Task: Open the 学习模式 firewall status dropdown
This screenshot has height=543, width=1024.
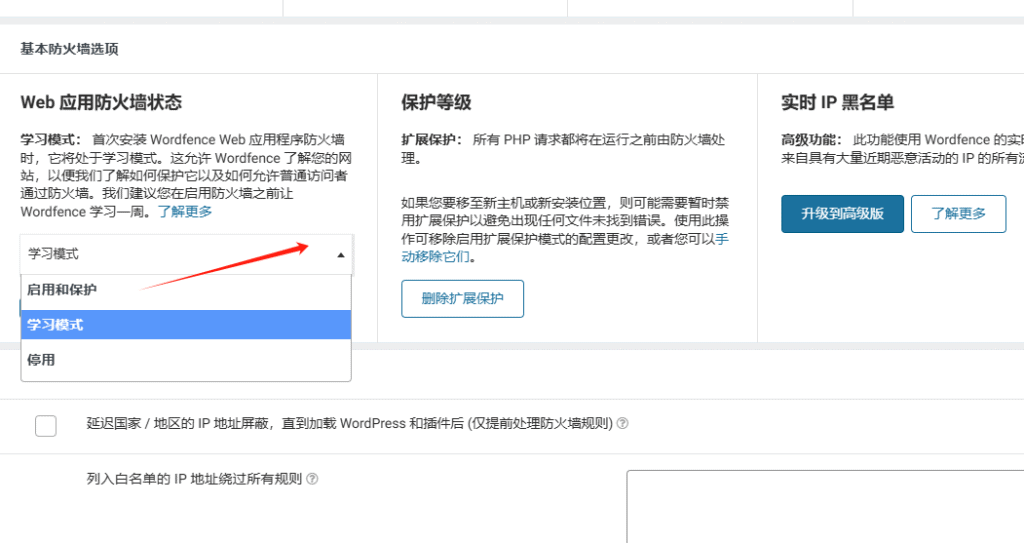Action: coord(186,254)
